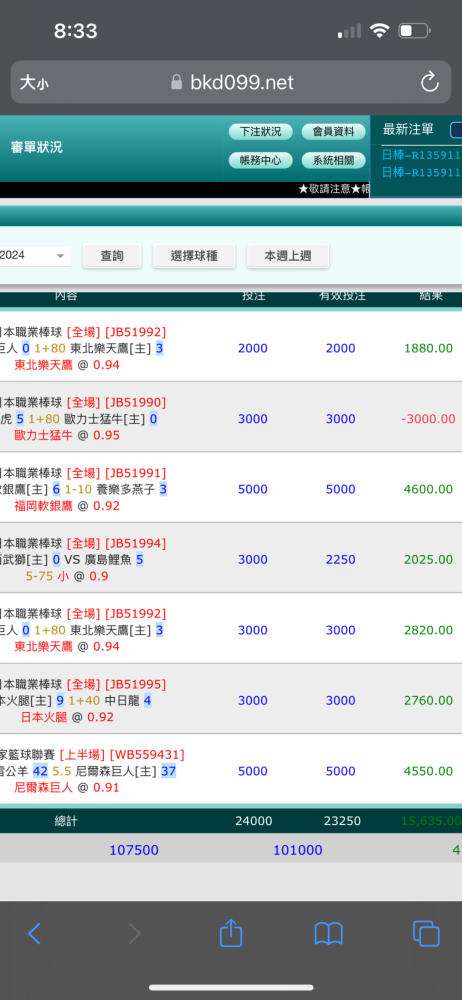Click the 選擇球種 button
This screenshot has height=1000, width=462.
point(194,256)
